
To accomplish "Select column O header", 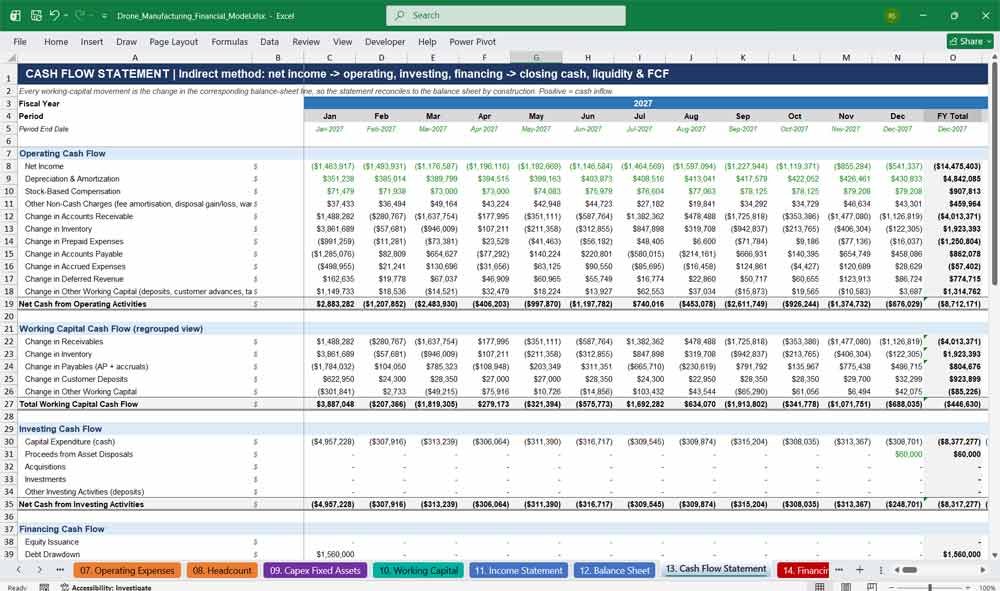I will [953, 57].
